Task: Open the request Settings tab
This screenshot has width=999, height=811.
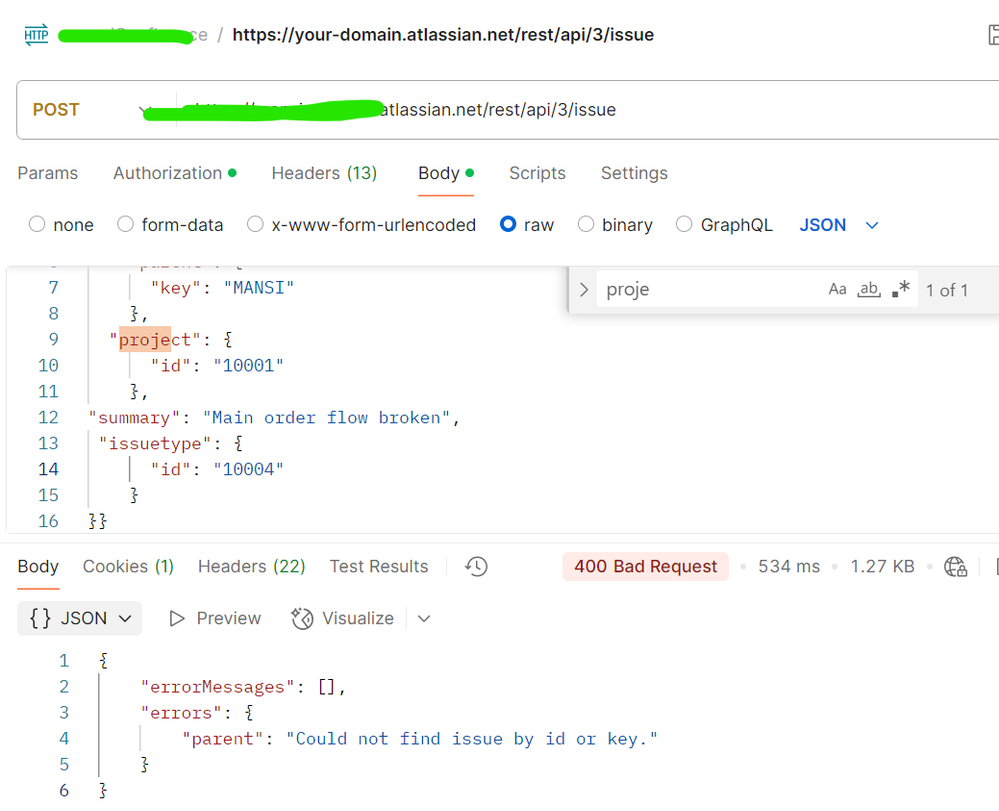Action: (634, 173)
